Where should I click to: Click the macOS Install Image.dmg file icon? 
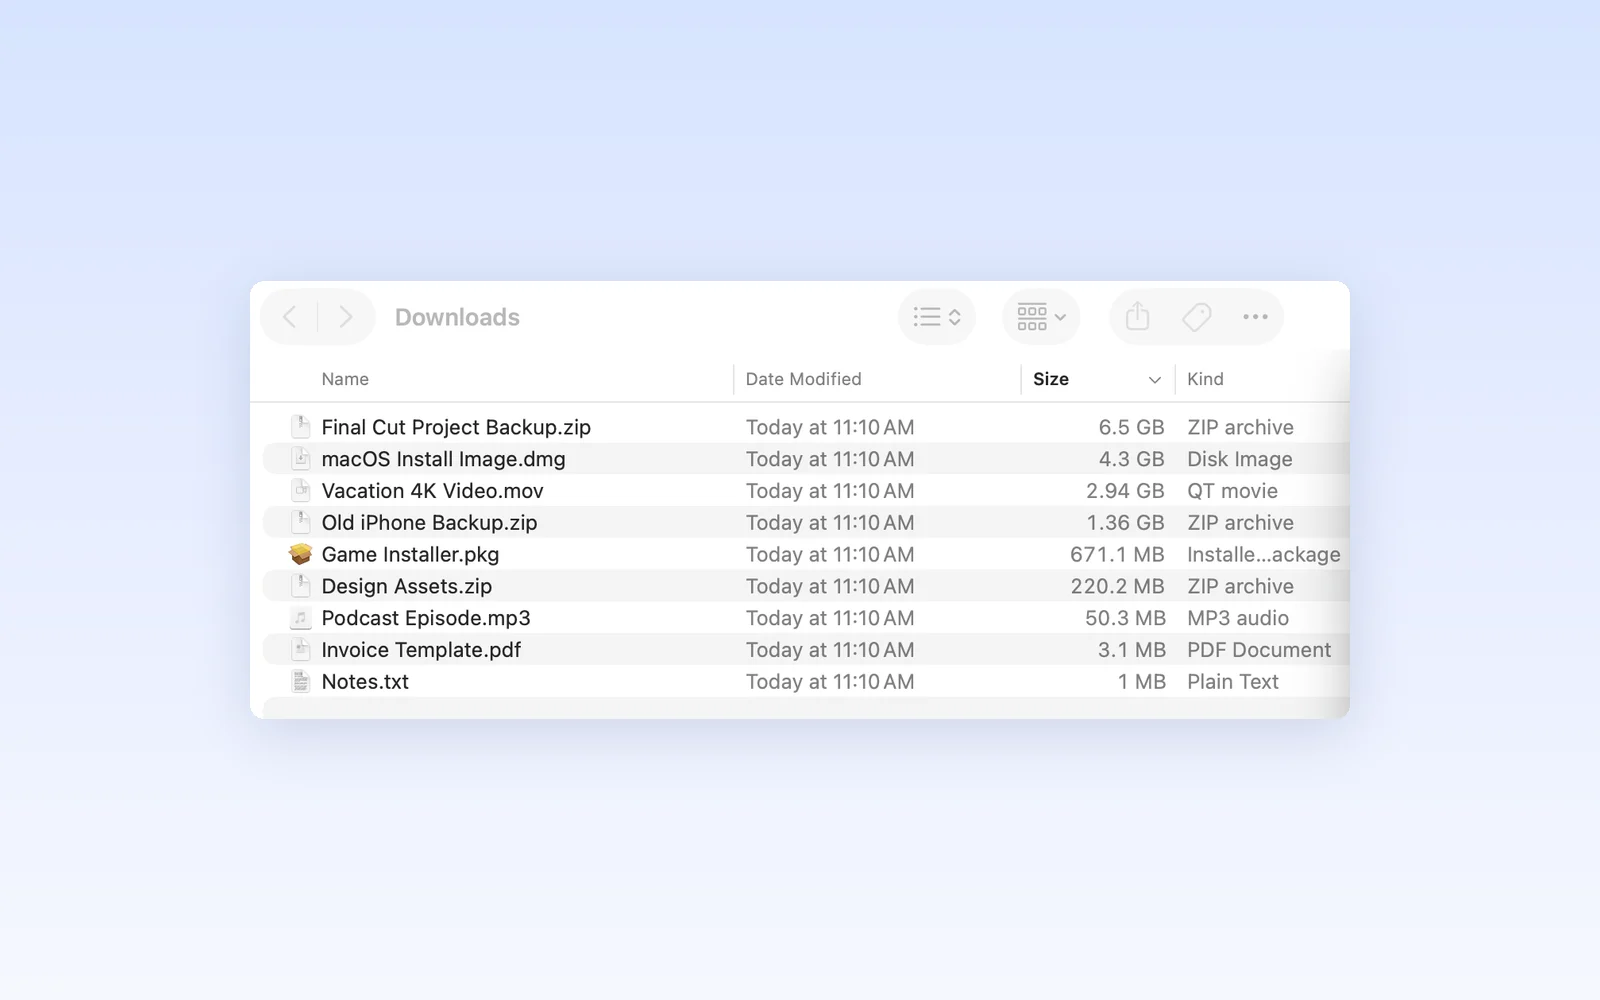pyautogui.click(x=301, y=459)
